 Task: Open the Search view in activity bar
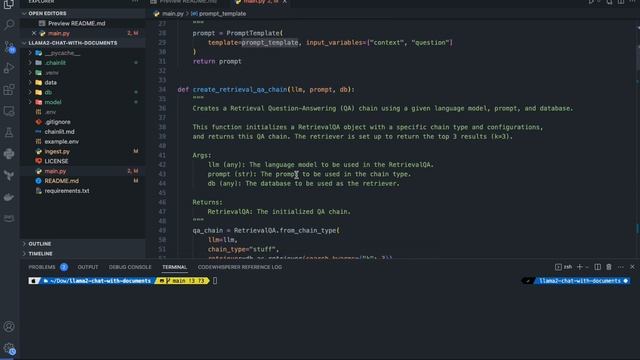[x=9, y=25]
